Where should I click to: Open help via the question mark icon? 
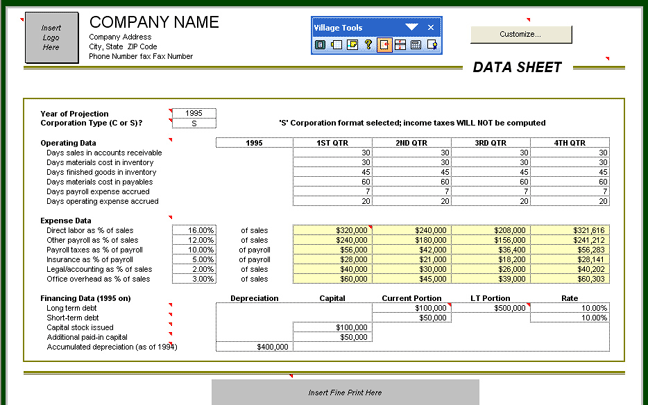pos(368,44)
